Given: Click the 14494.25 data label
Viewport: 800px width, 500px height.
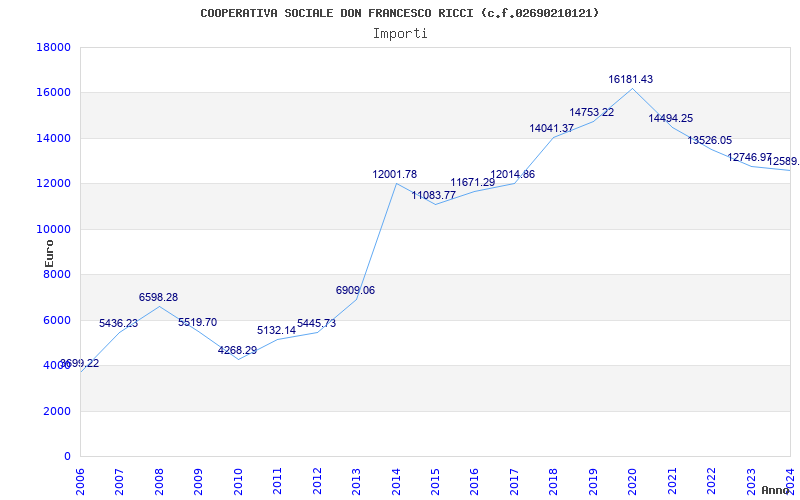Looking at the screenshot, I should click(670, 118).
